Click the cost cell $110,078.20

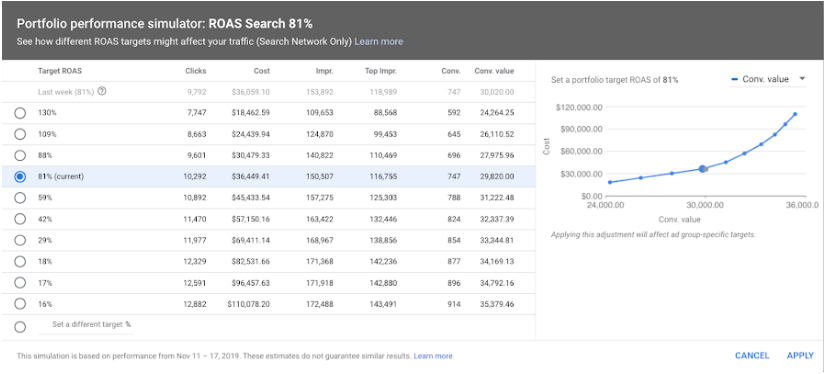pyautogui.click(x=249, y=304)
